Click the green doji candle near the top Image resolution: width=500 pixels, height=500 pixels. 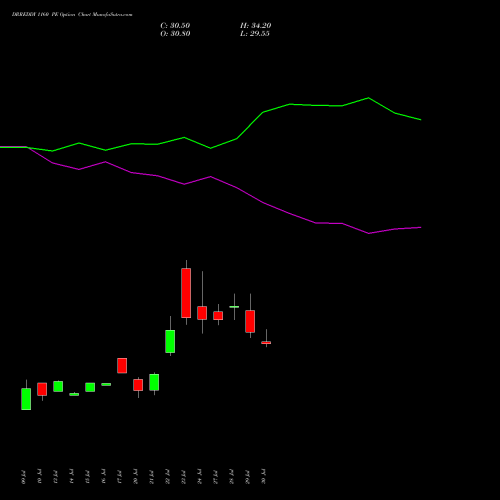click(x=234, y=307)
